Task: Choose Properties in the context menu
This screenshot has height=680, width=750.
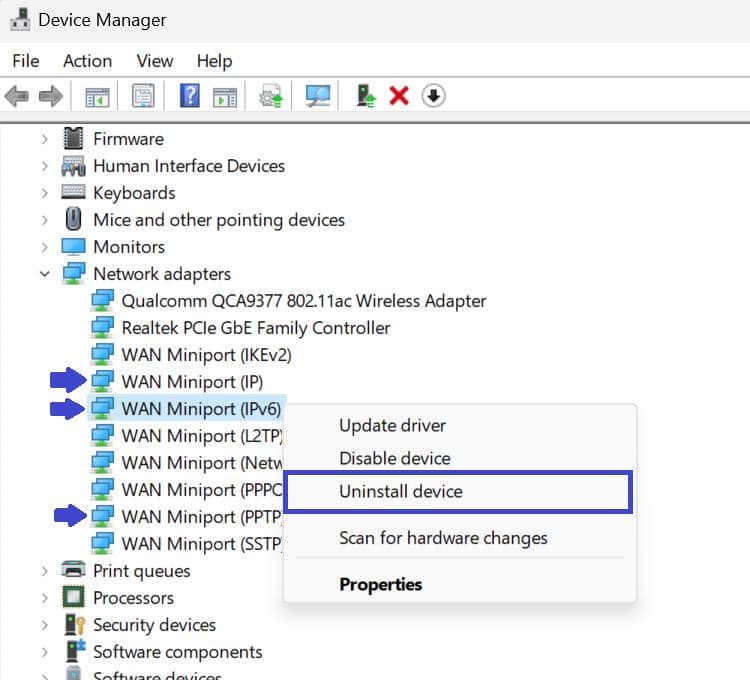Action: (380, 584)
